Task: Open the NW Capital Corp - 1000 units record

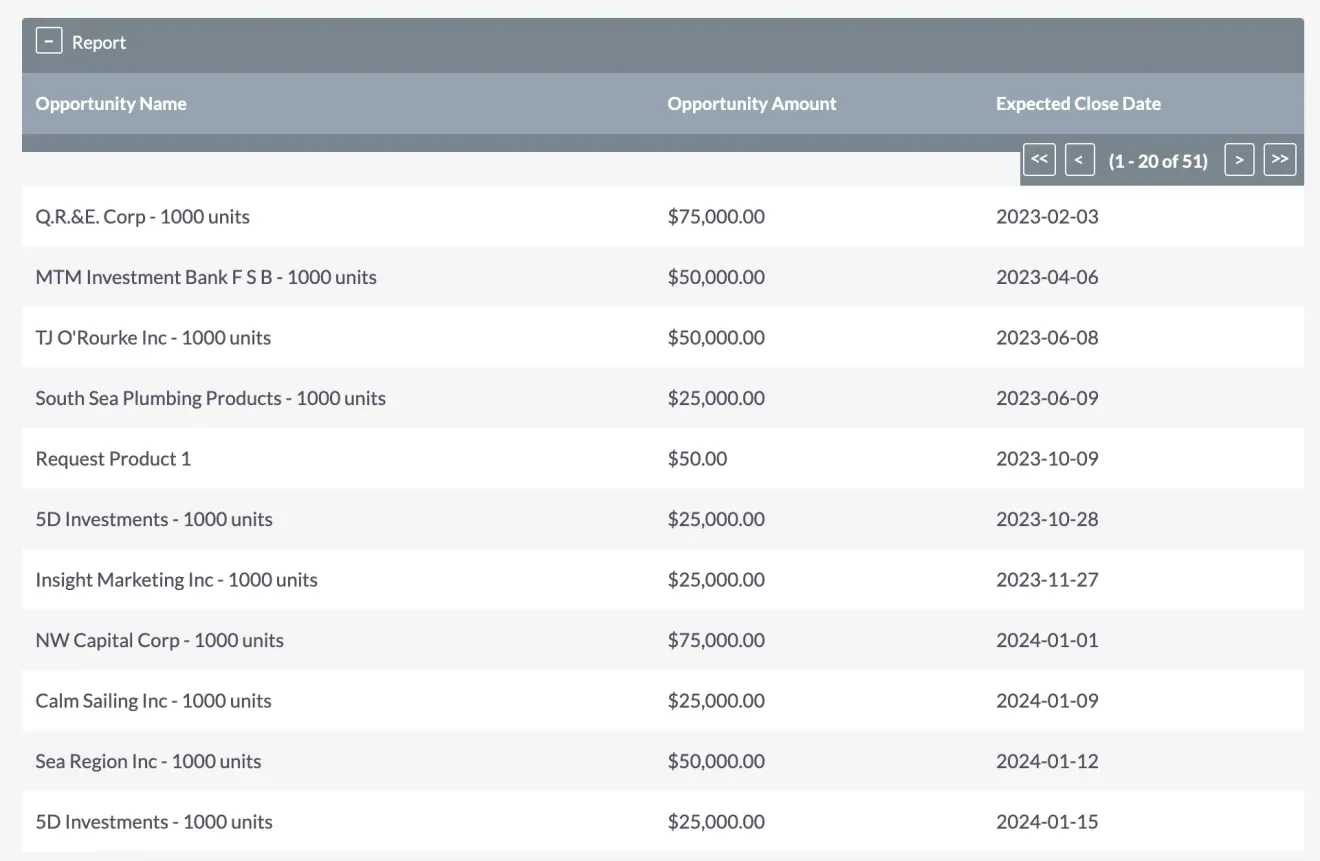Action: tap(160, 640)
